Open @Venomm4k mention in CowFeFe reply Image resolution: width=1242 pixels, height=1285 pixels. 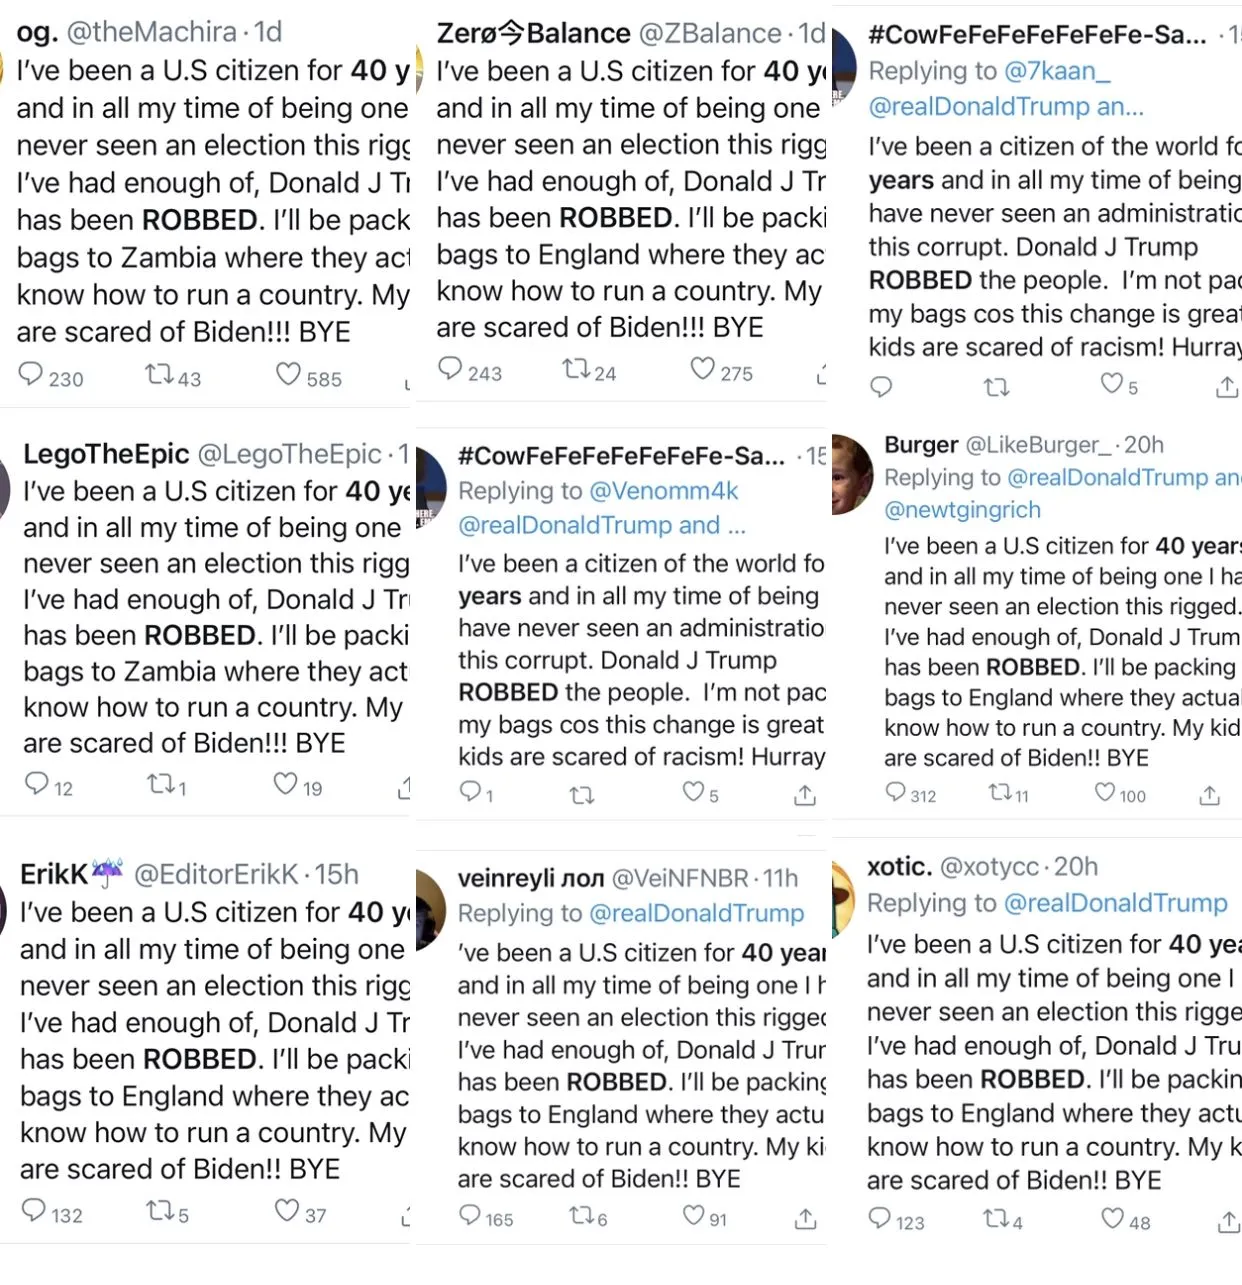(x=664, y=491)
